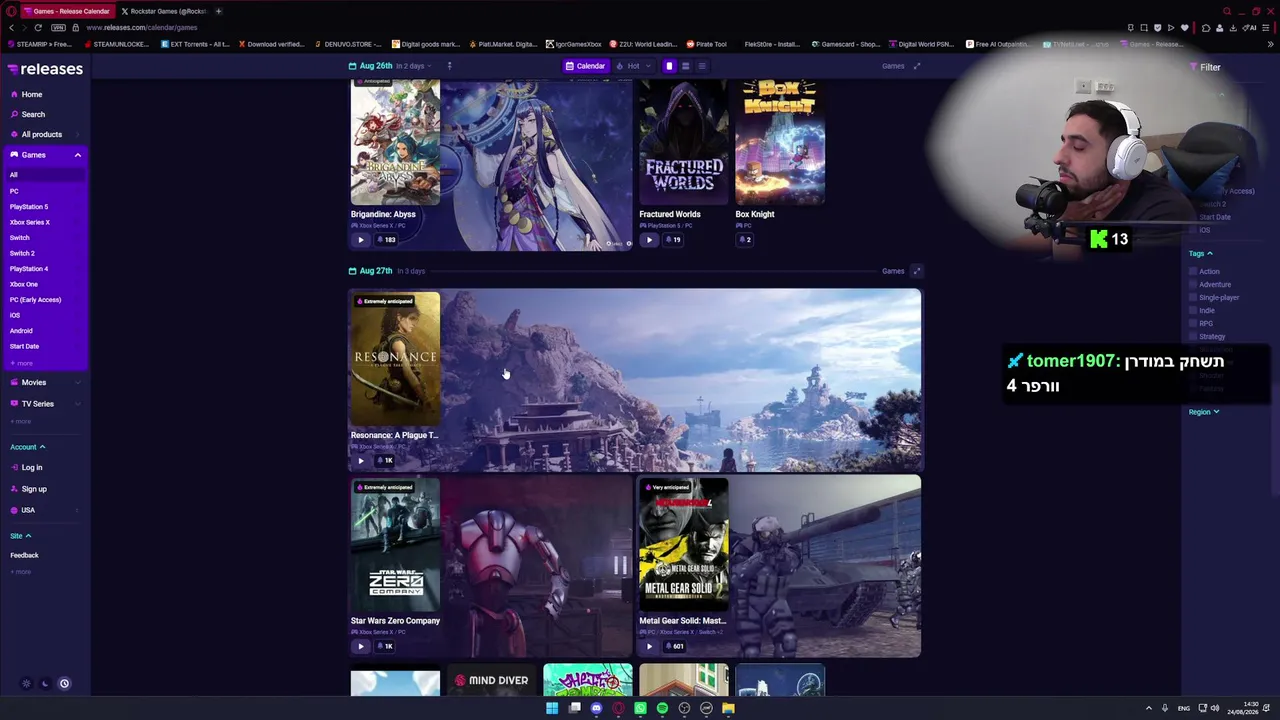Play the Fractured Worlds trailer
The image size is (1280, 720).
[649, 240]
